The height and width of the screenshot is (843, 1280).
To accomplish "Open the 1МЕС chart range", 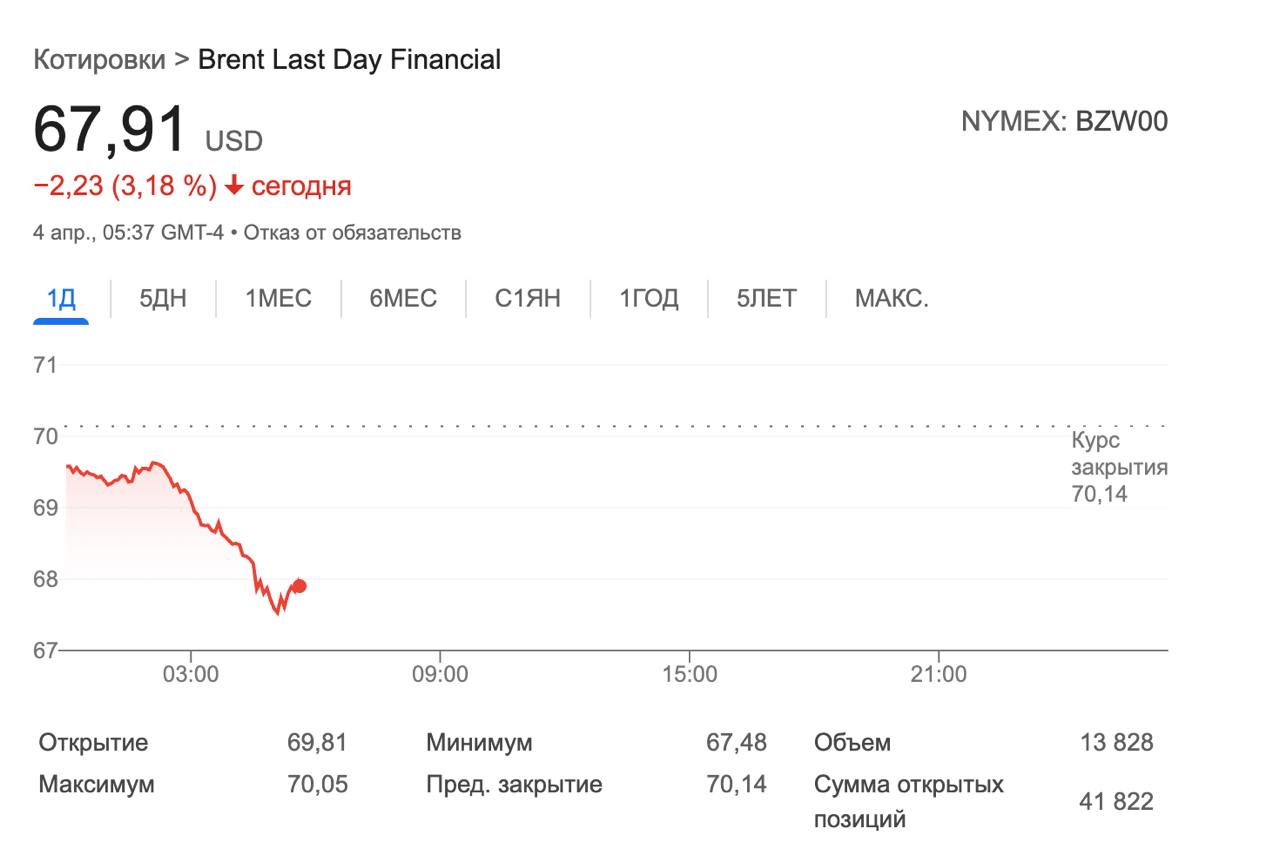I will (278, 298).
